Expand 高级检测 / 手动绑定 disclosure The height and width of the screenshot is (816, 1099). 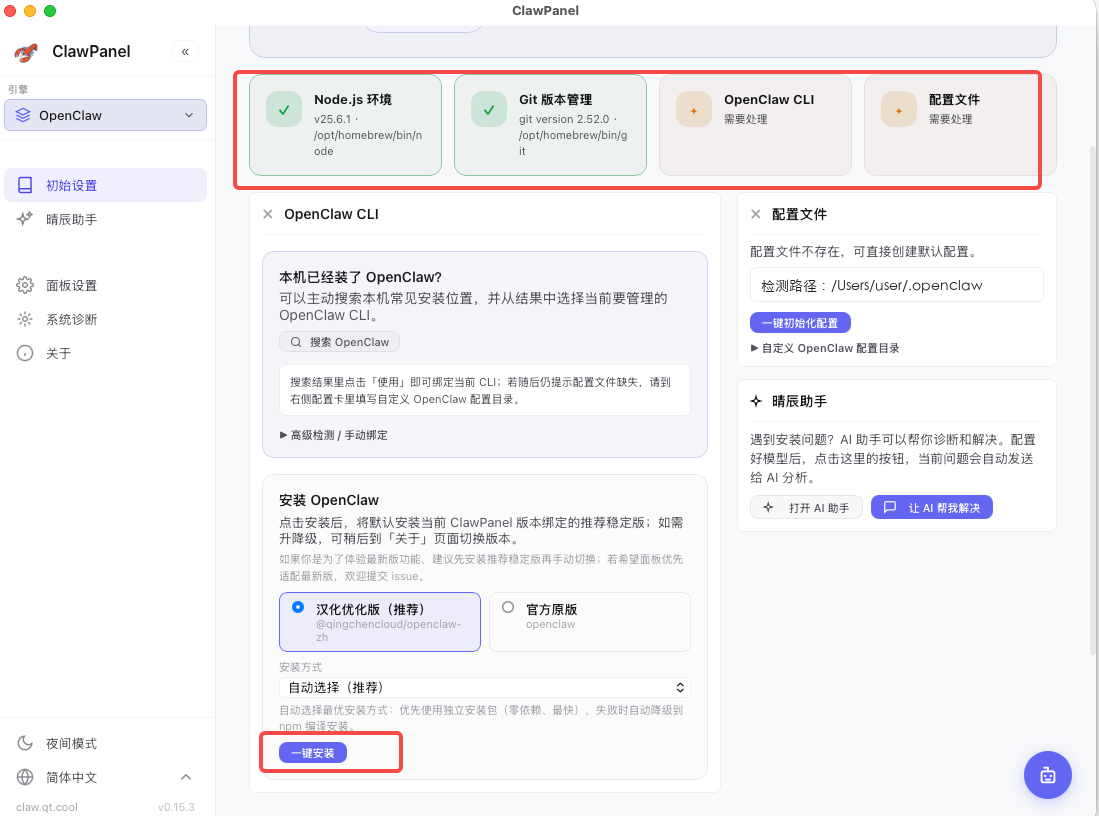click(x=334, y=435)
